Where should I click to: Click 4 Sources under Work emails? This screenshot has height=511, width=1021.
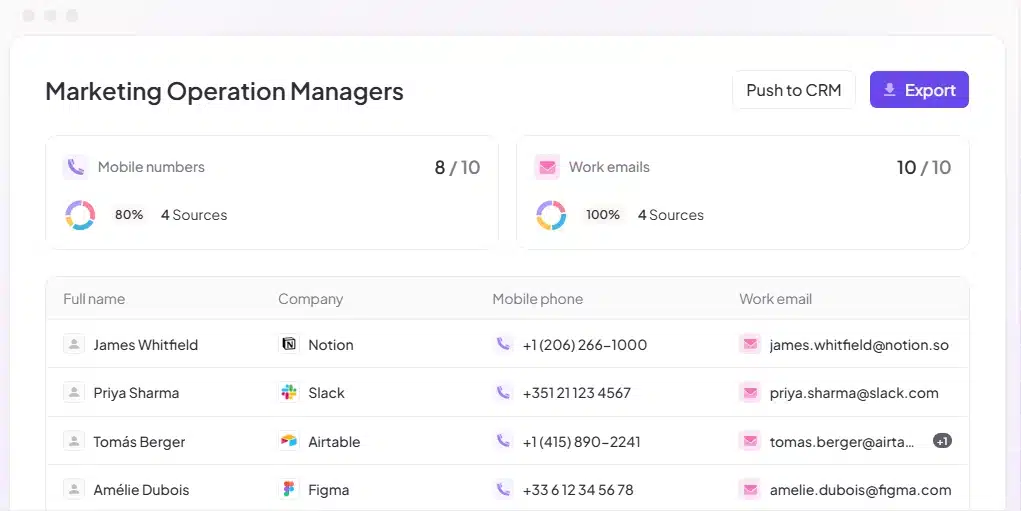671,215
